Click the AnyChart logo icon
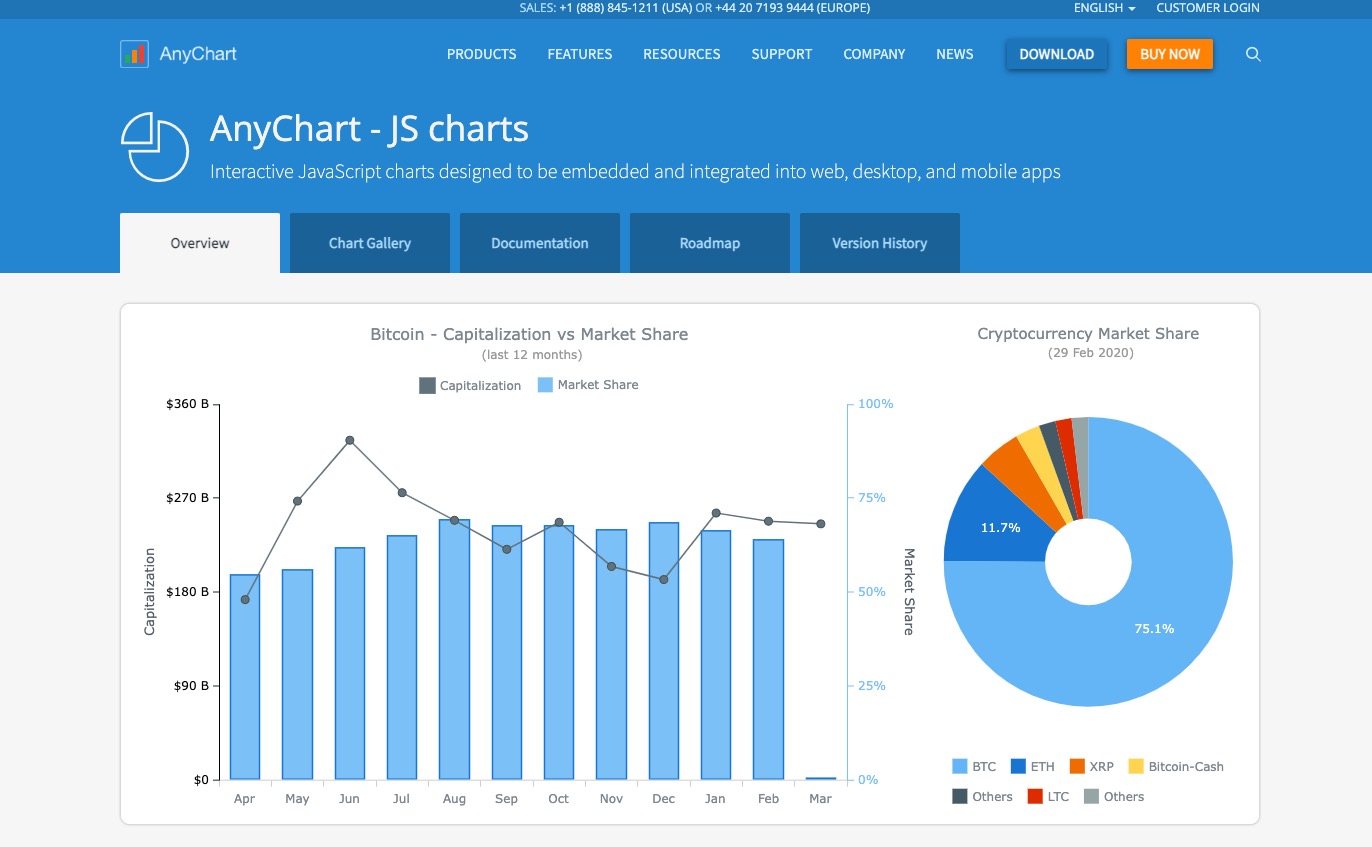The height and width of the screenshot is (847, 1372). [x=134, y=54]
